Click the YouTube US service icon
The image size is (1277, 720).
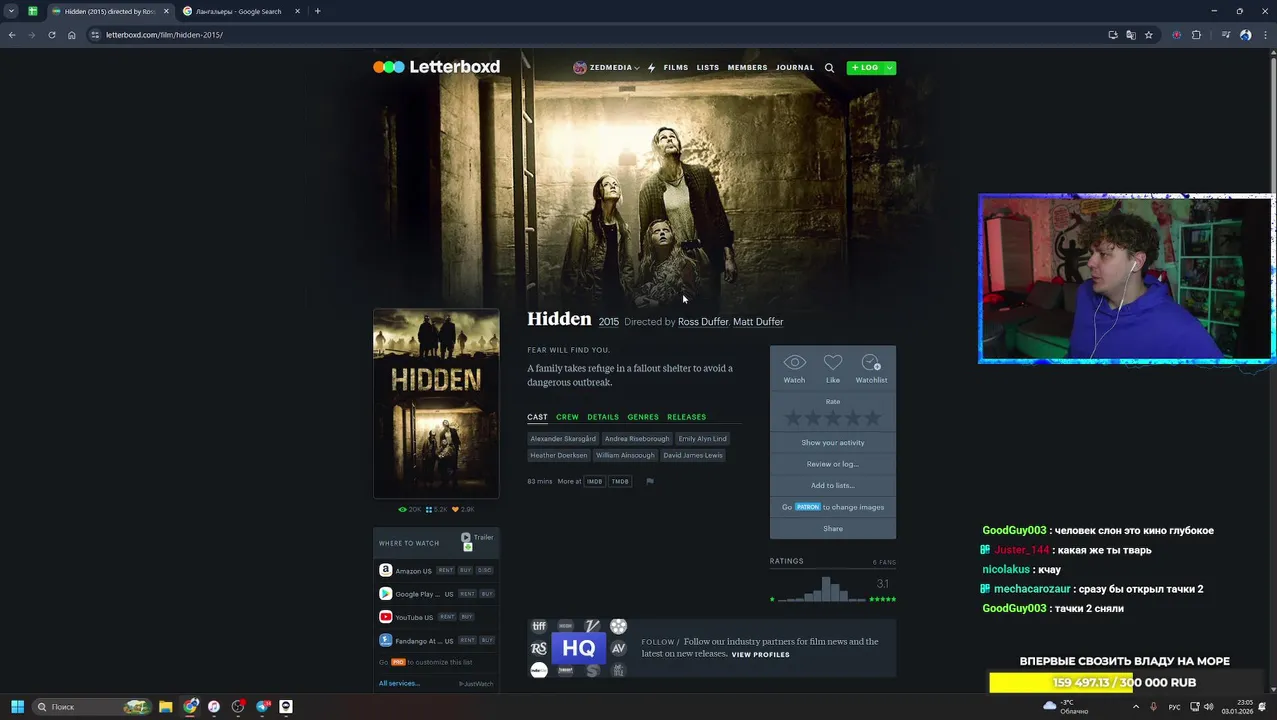click(x=385, y=617)
